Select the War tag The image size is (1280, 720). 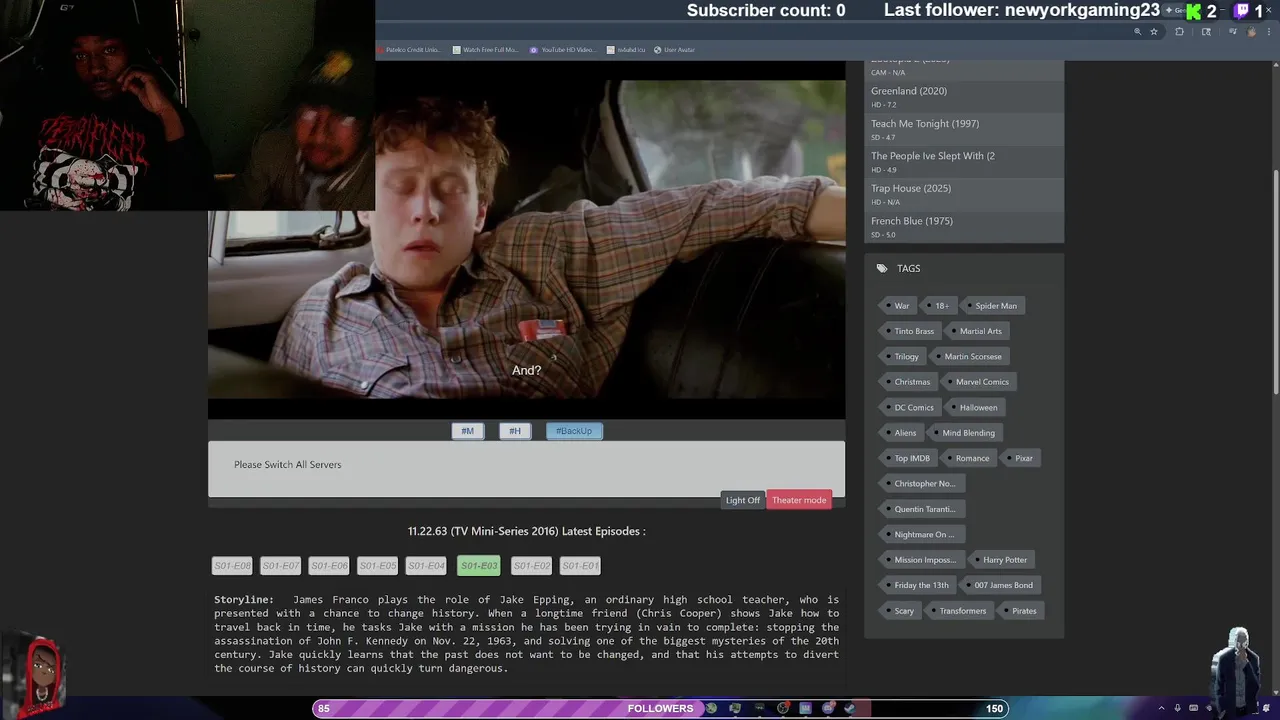point(901,306)
